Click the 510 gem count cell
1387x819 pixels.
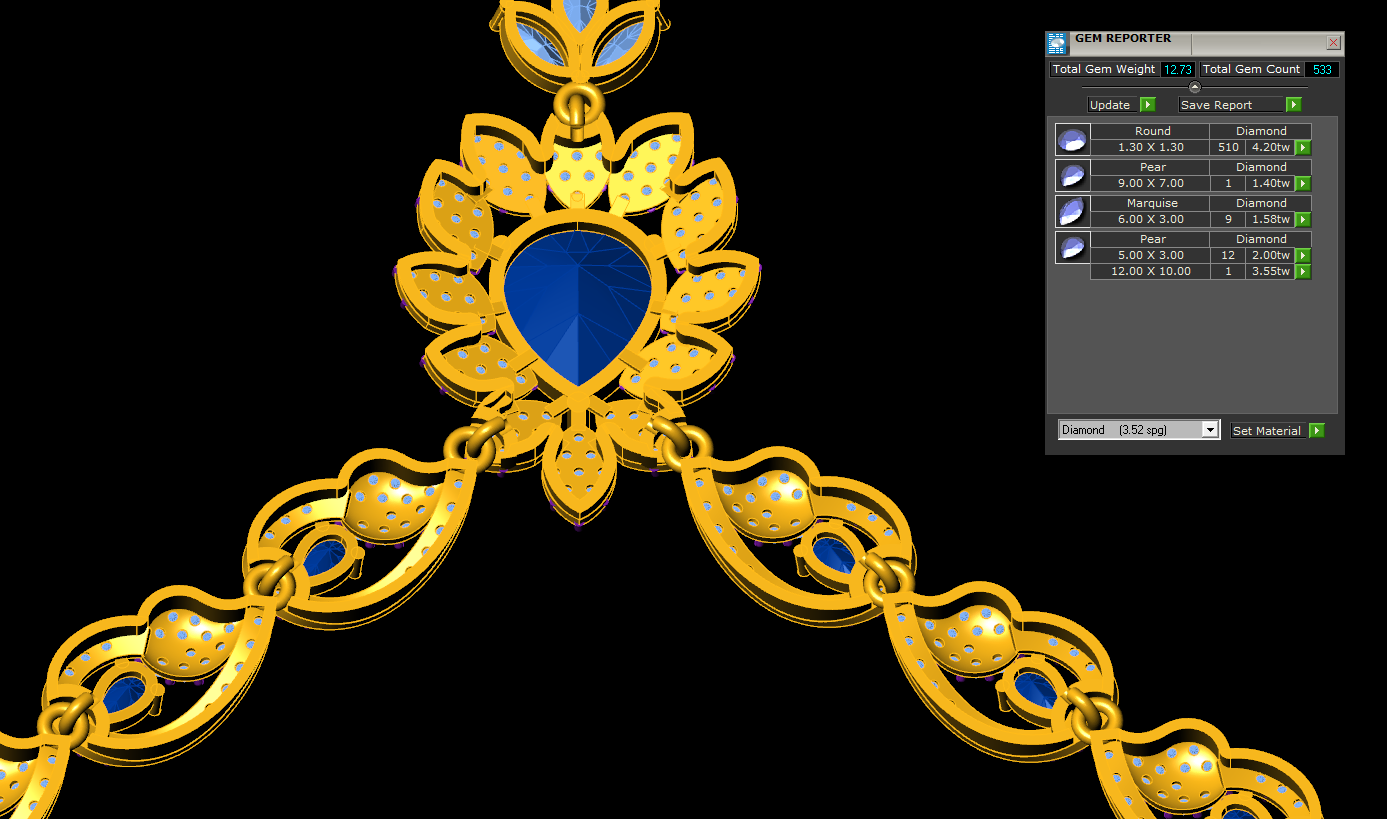pos(1228,148)
